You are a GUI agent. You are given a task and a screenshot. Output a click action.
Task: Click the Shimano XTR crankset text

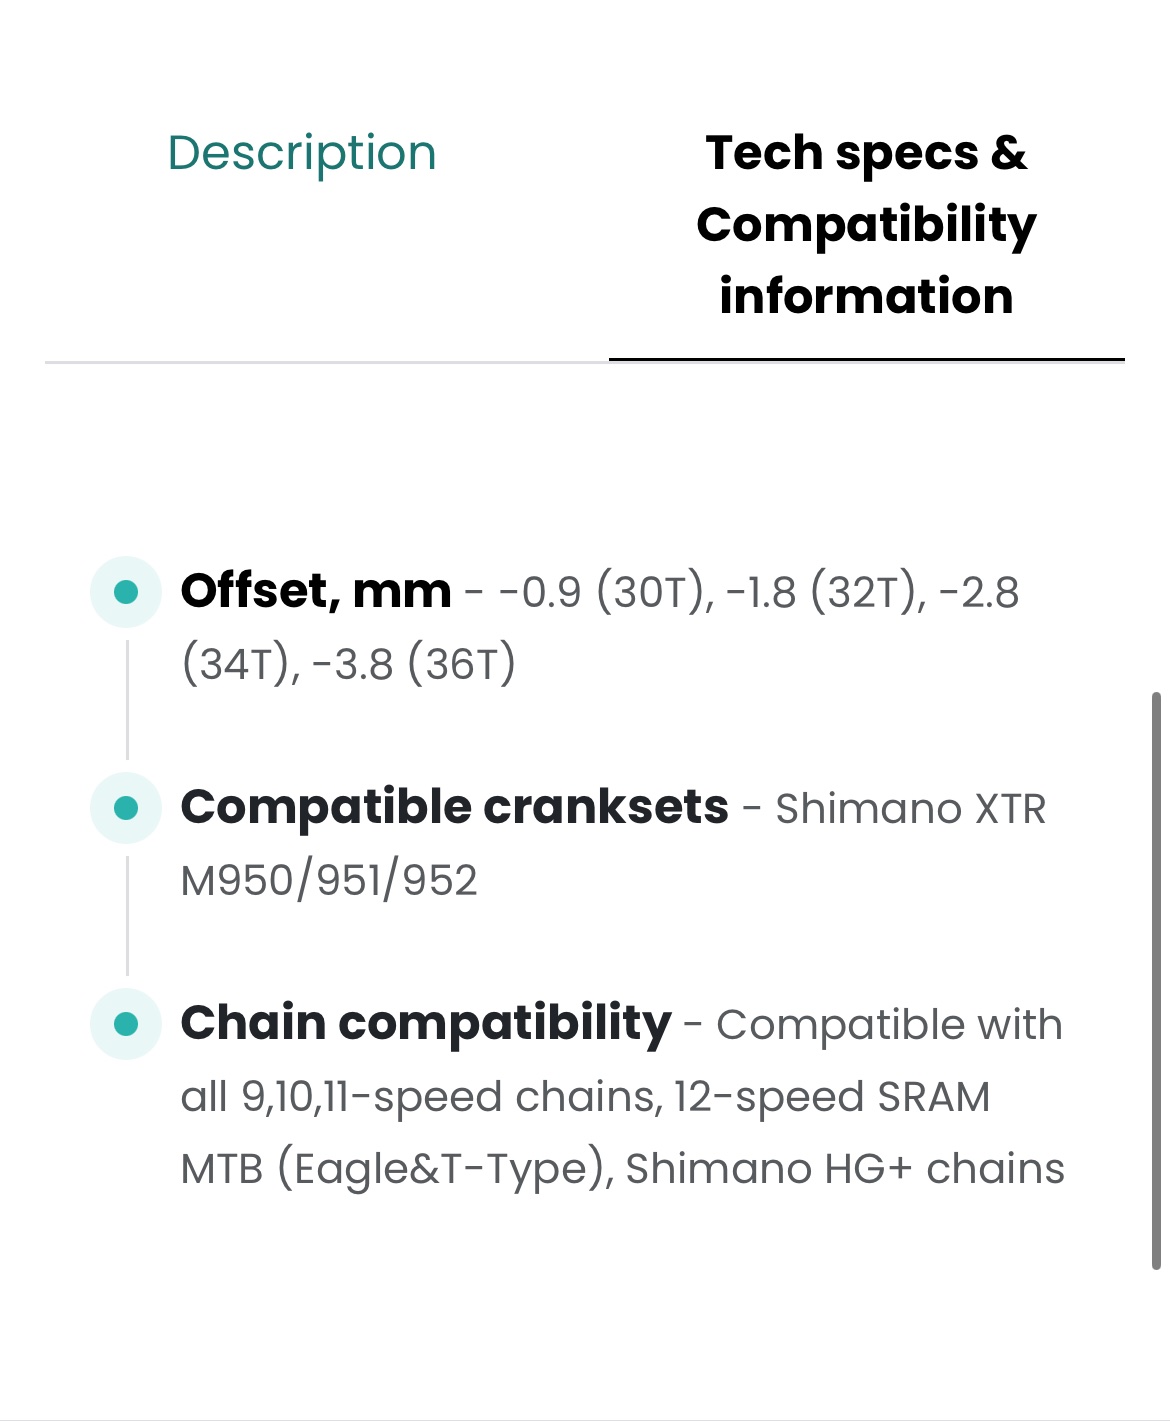[911, 809]
